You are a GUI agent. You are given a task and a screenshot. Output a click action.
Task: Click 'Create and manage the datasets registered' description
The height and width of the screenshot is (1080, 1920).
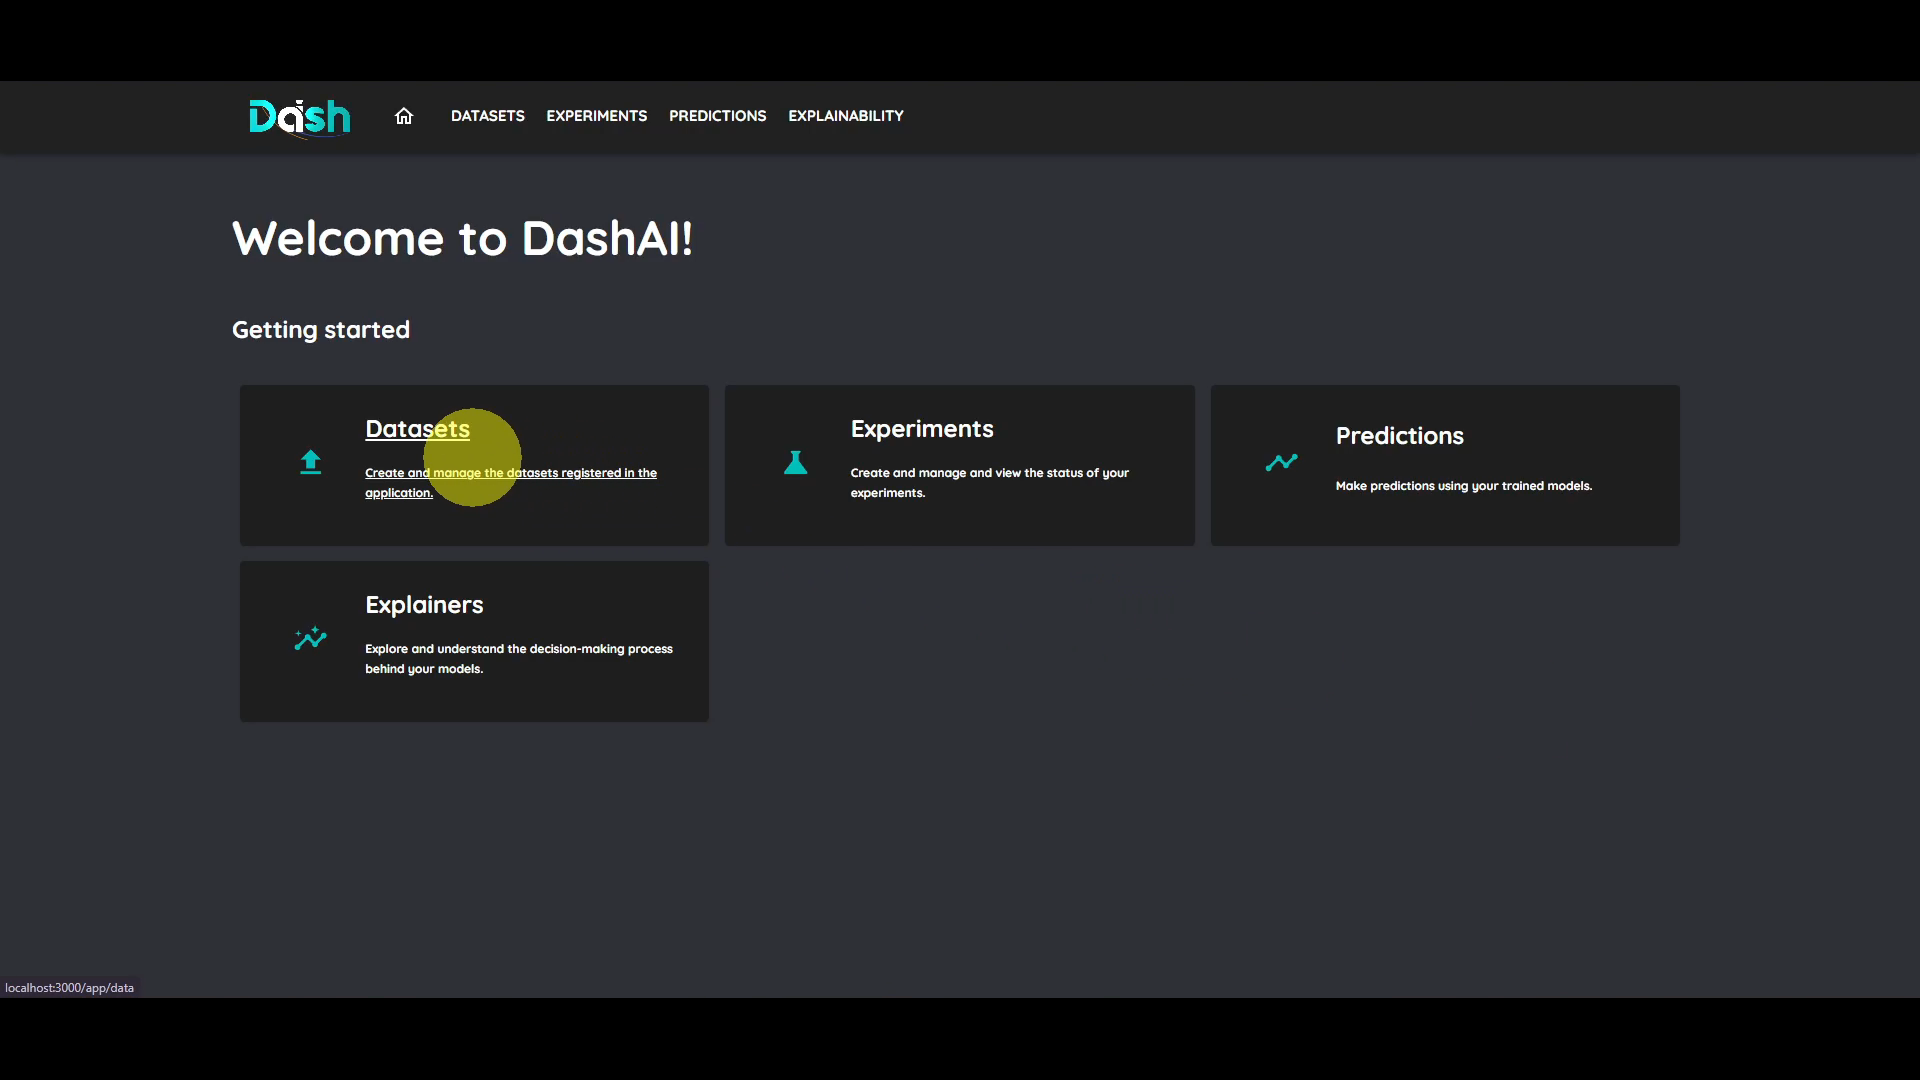(511, 483)
